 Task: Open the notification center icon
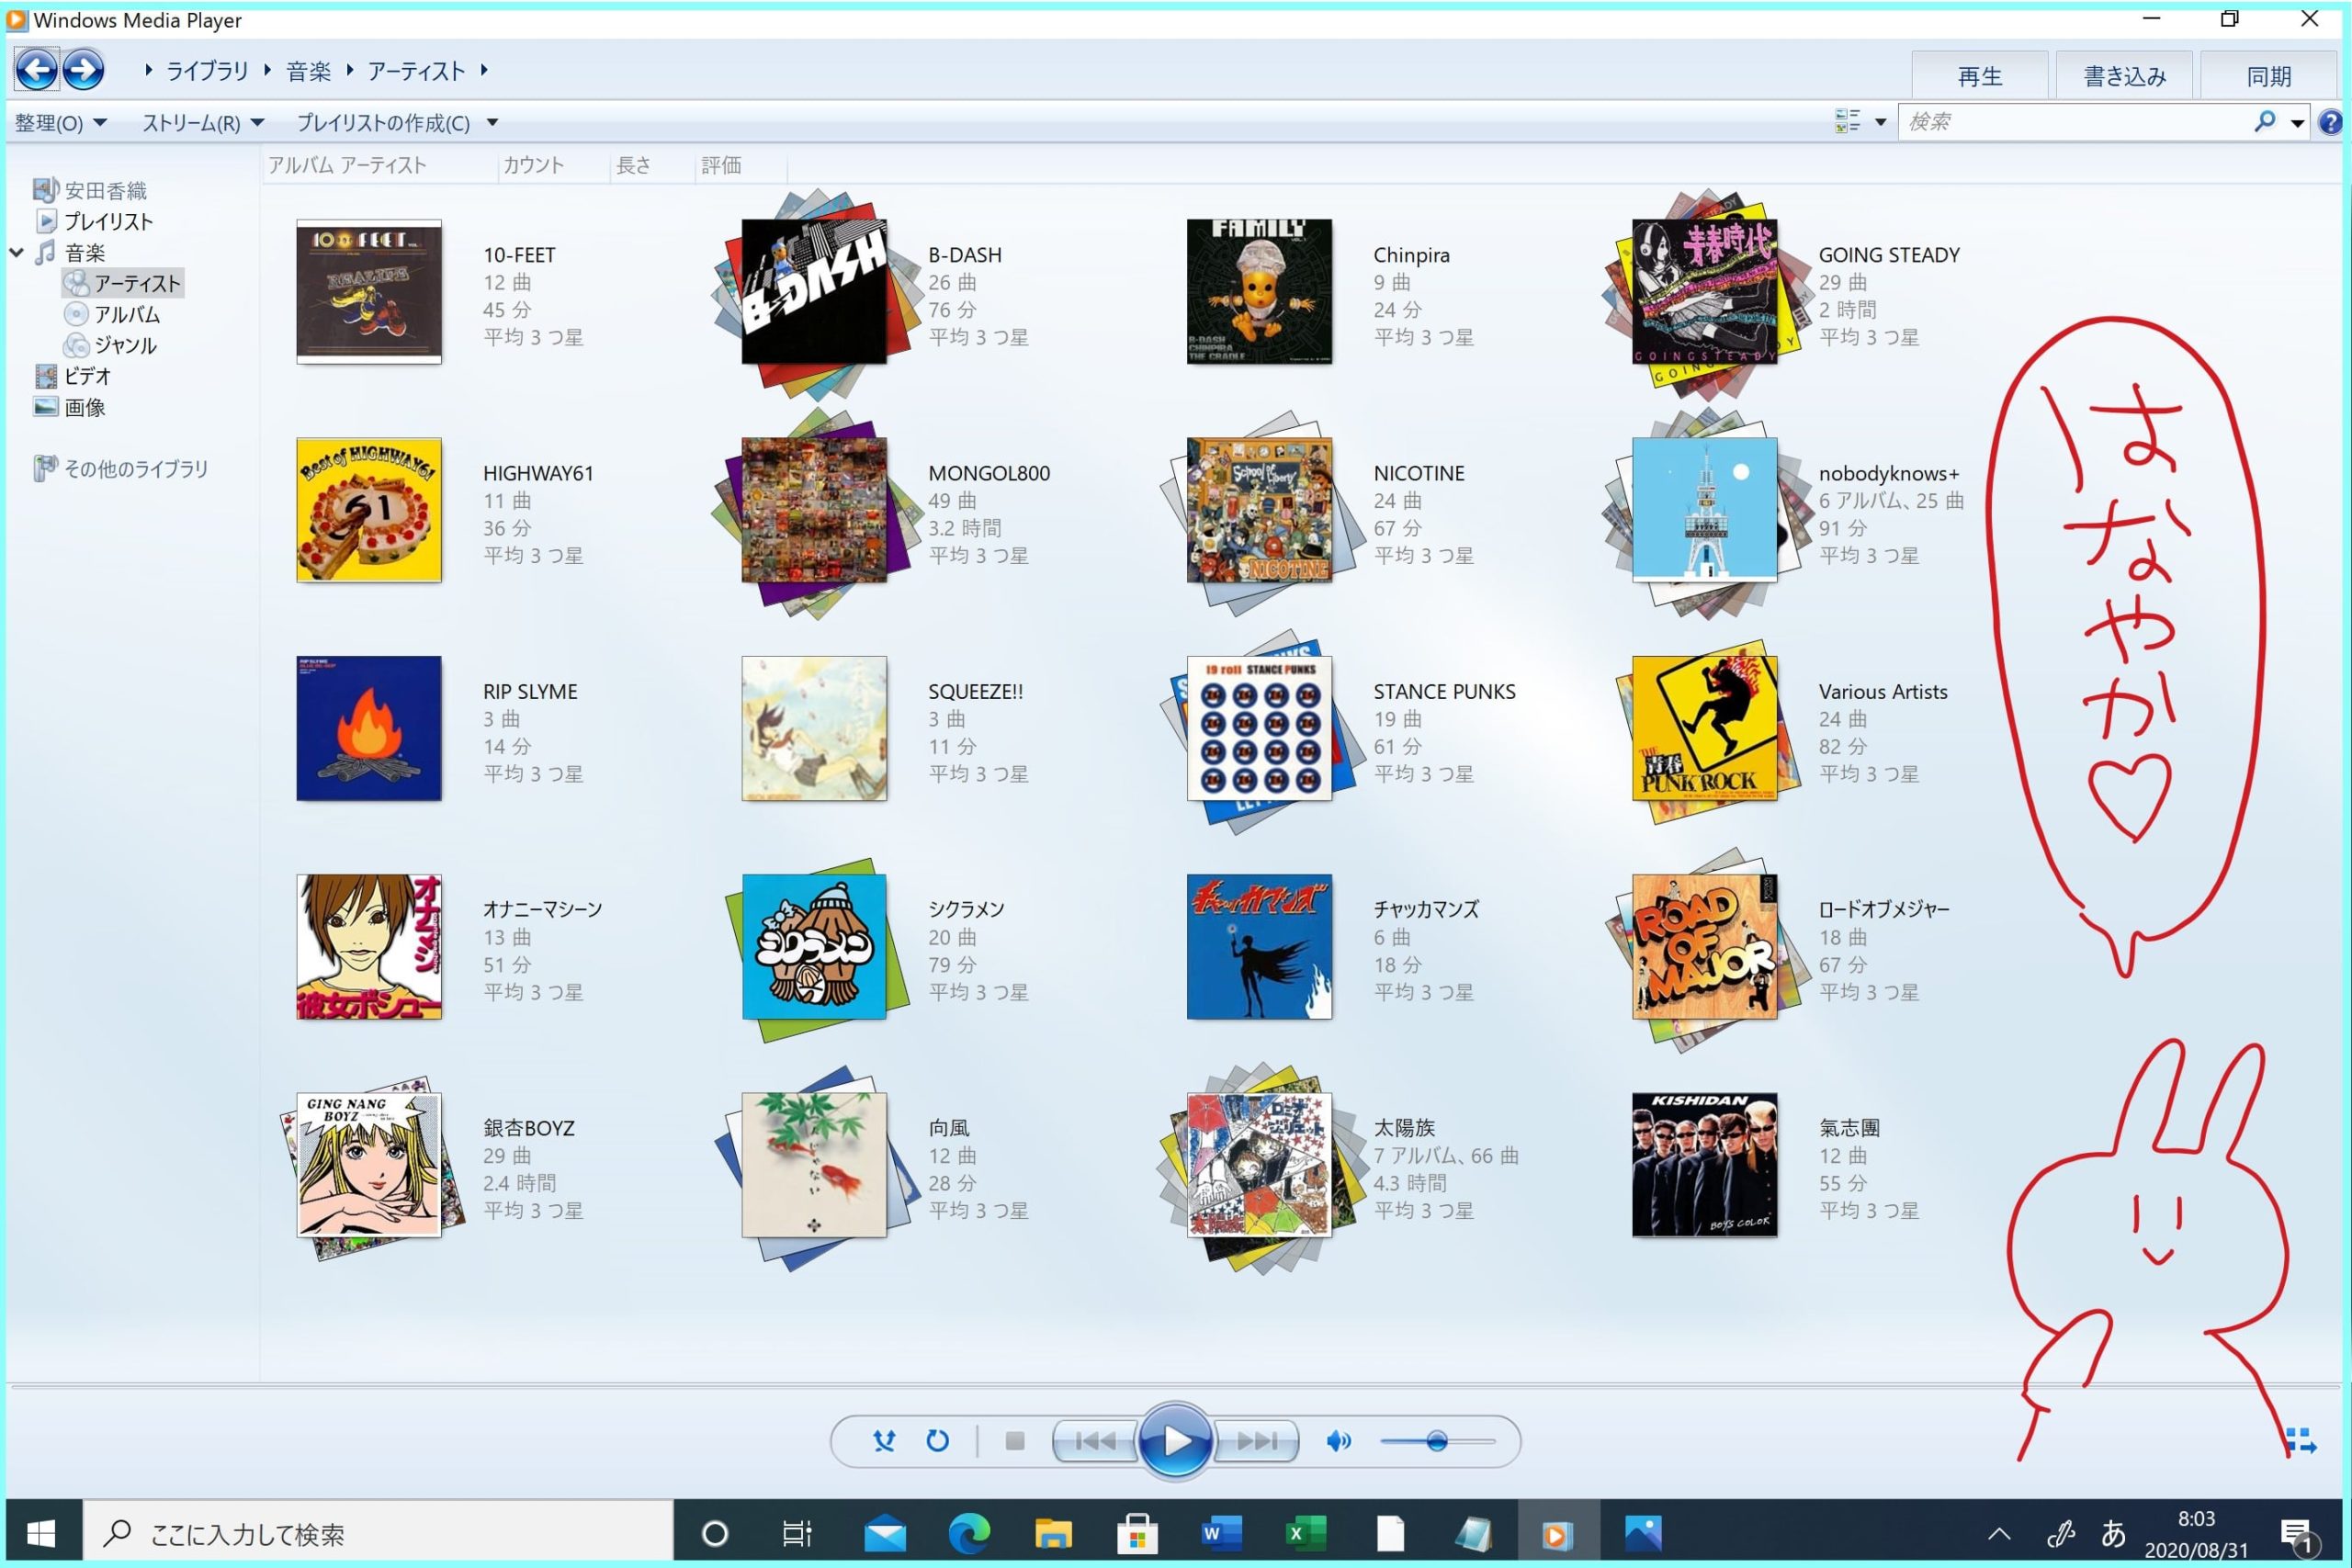click(x=2298, y=1534)
